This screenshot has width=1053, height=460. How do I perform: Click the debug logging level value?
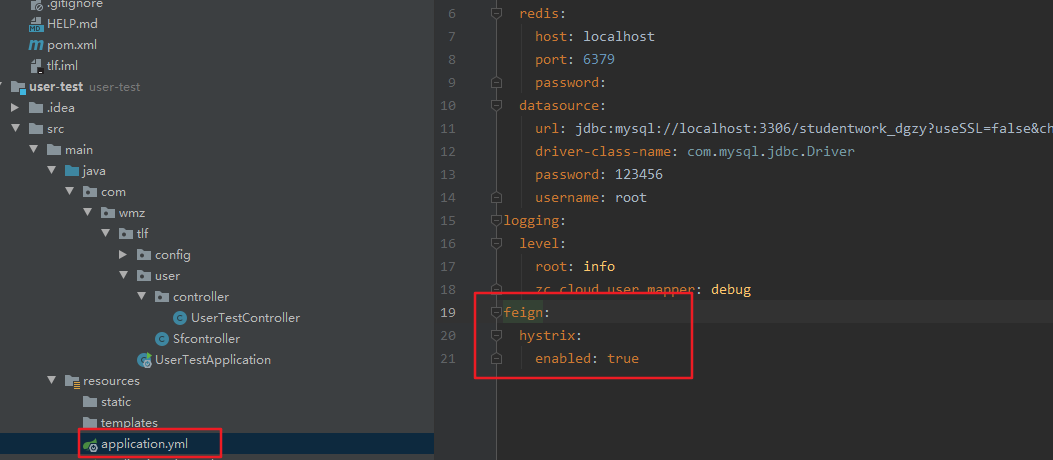coord(731,290)
